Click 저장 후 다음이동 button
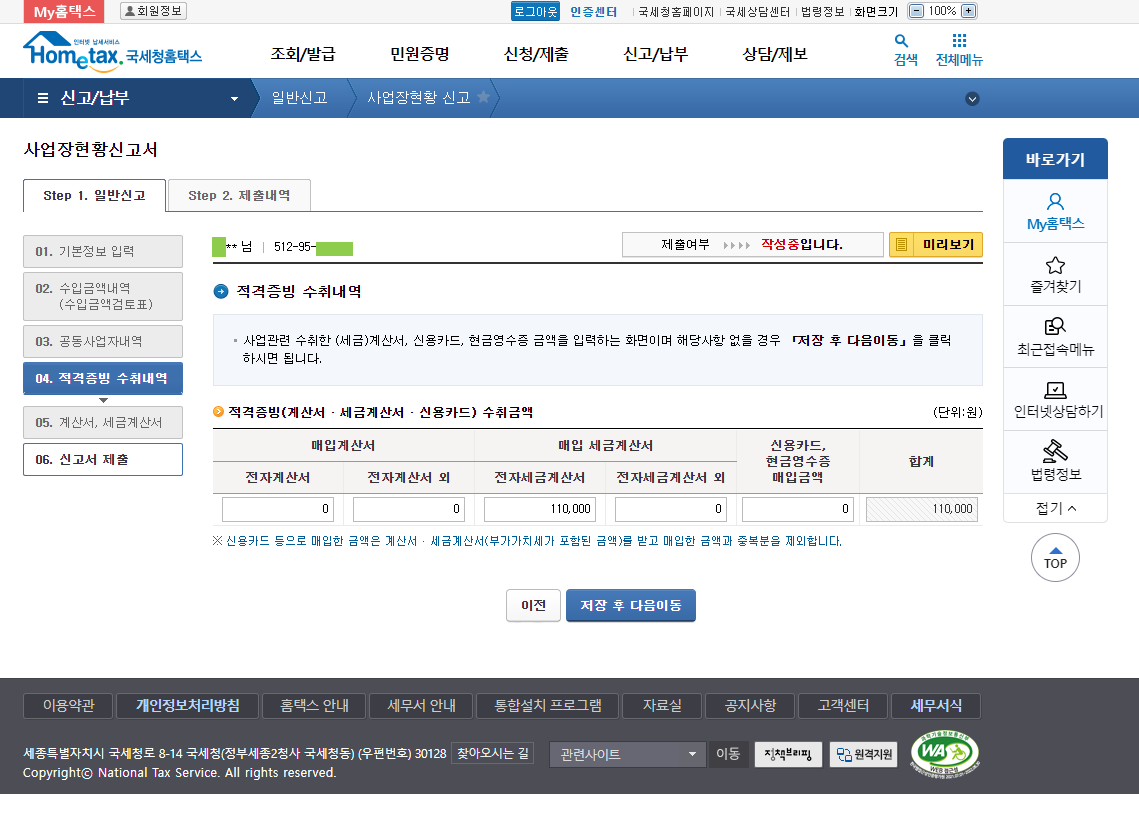The height and width of the screenshot is (816, 1139). click(631, 605)
